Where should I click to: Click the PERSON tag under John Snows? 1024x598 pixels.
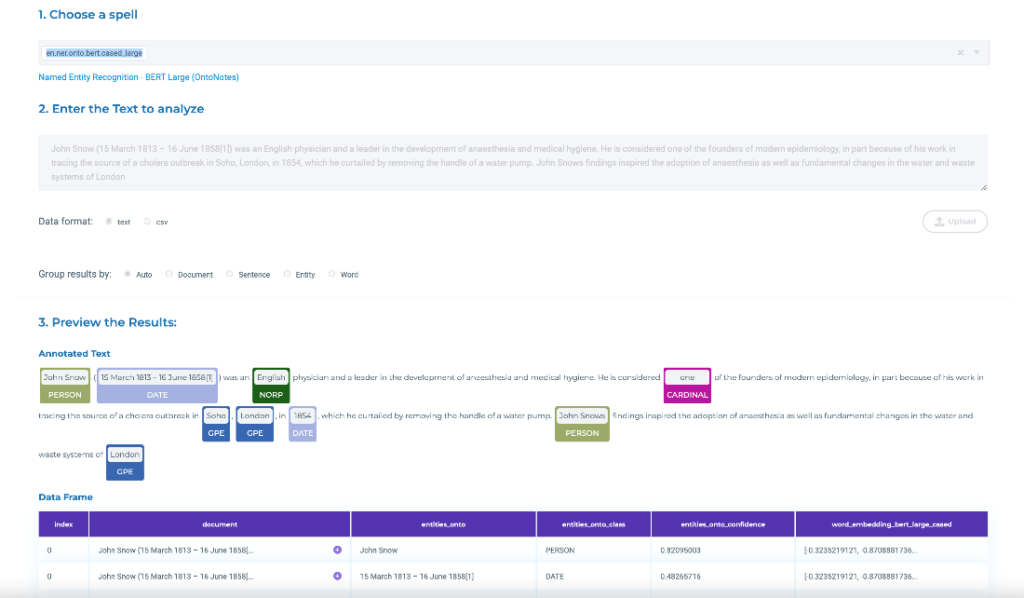pyautogui.click(x=581, y=434)
